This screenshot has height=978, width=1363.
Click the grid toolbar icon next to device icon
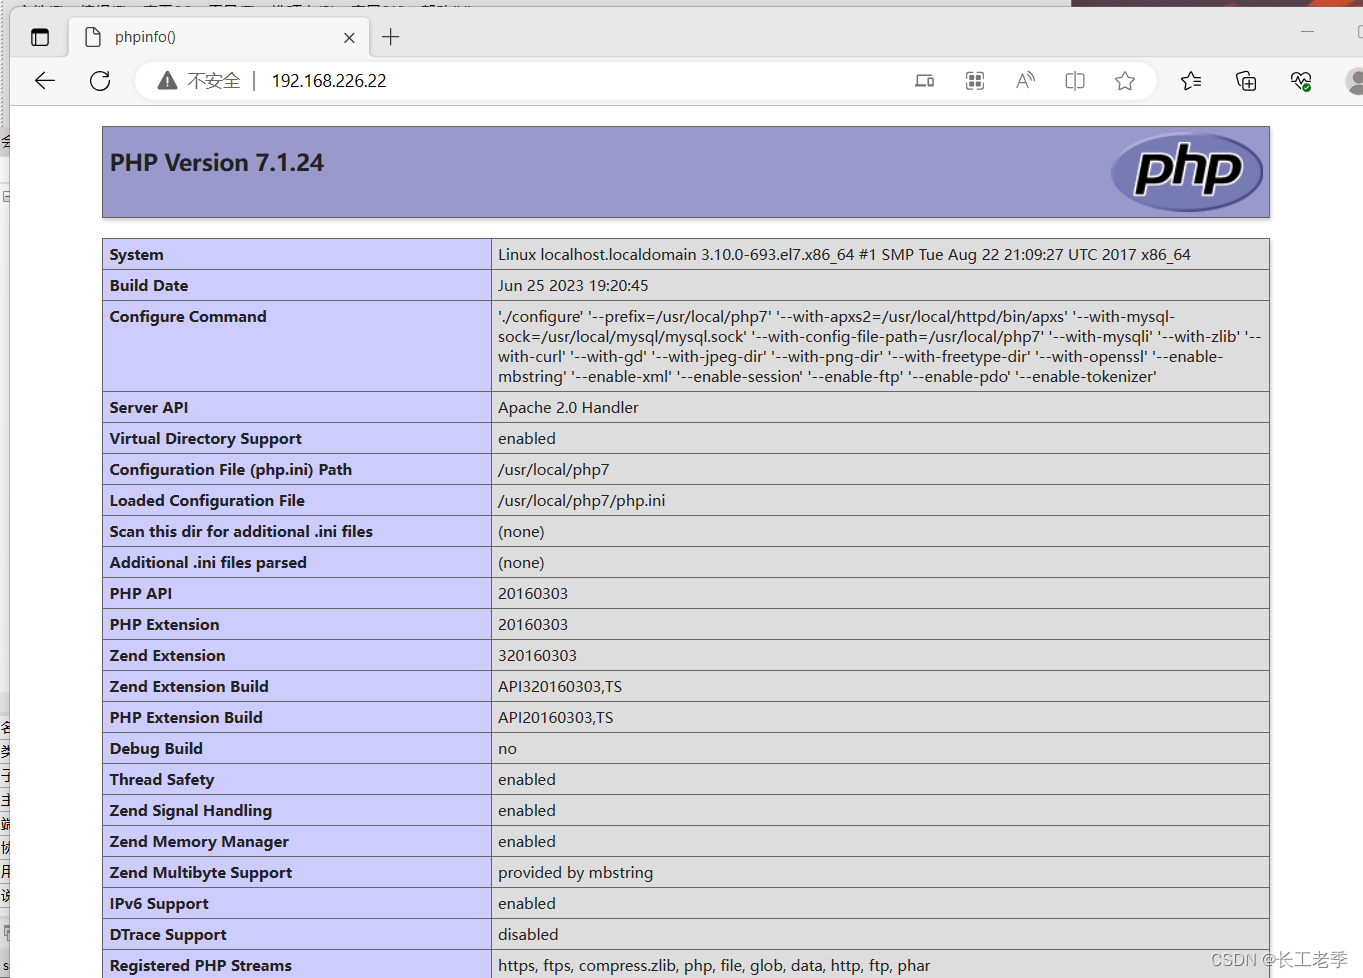pyautogui.click(x=975, y=81)
